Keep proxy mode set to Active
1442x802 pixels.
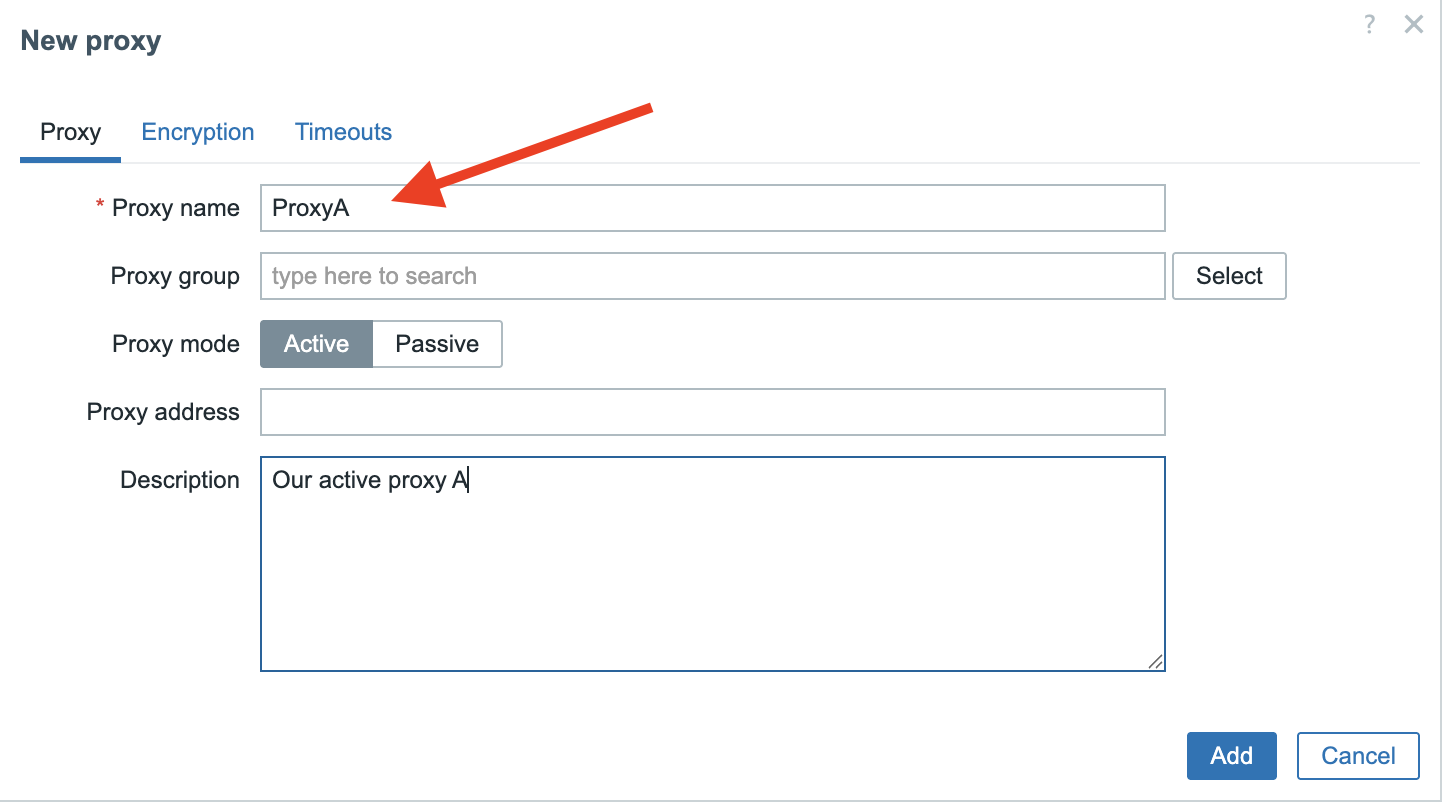pos(316,343)
